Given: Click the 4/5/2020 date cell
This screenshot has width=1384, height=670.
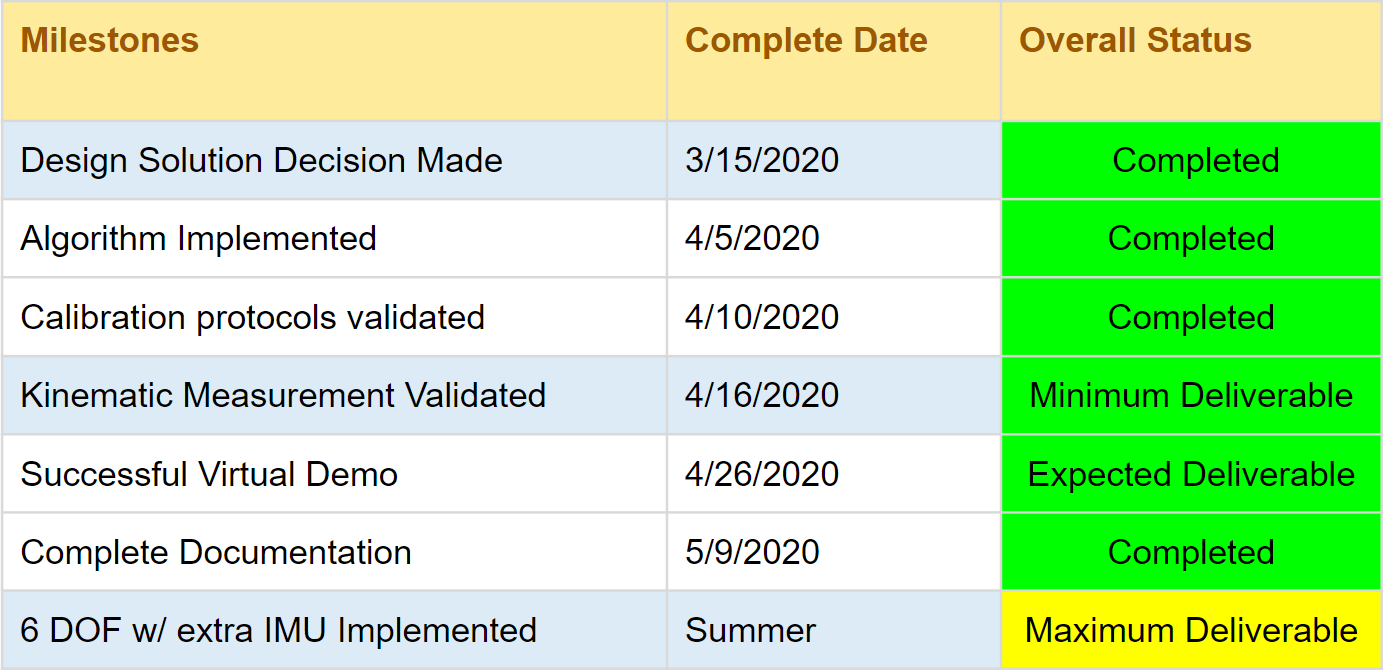Looking at the screenshot, I should [752, 239].
